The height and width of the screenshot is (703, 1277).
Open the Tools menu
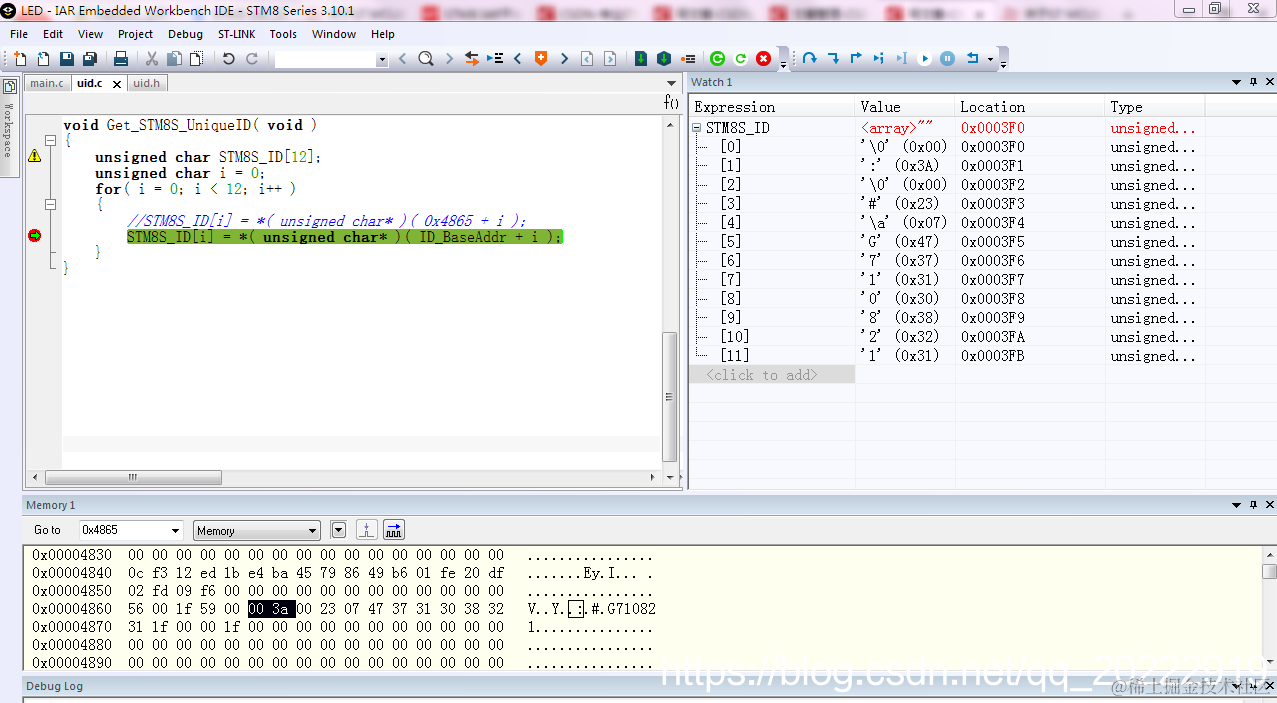283,34
